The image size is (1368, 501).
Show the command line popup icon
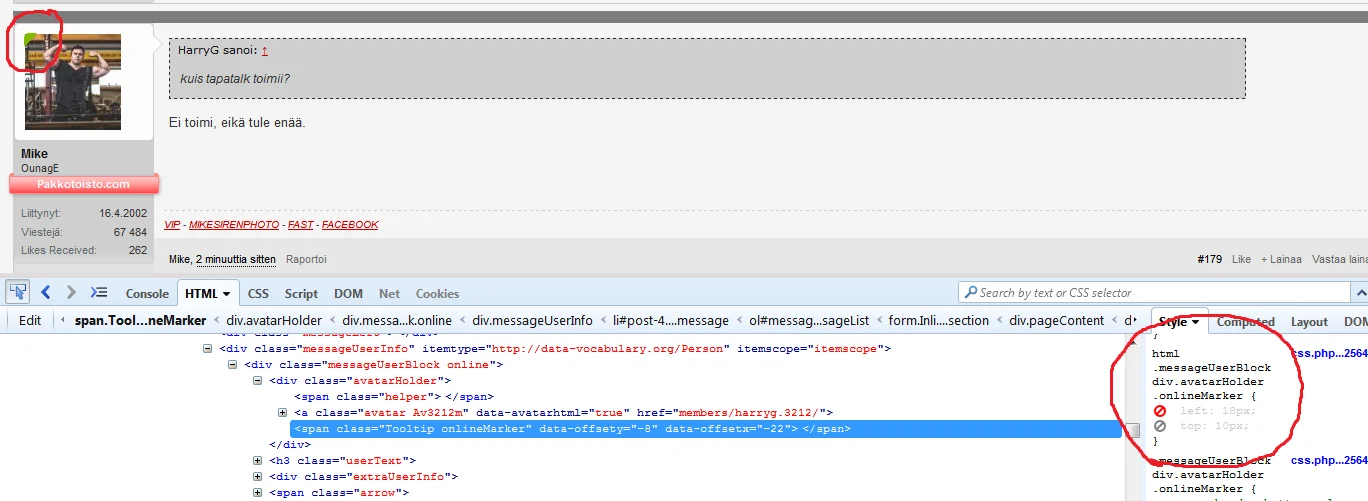coord(98,292)
